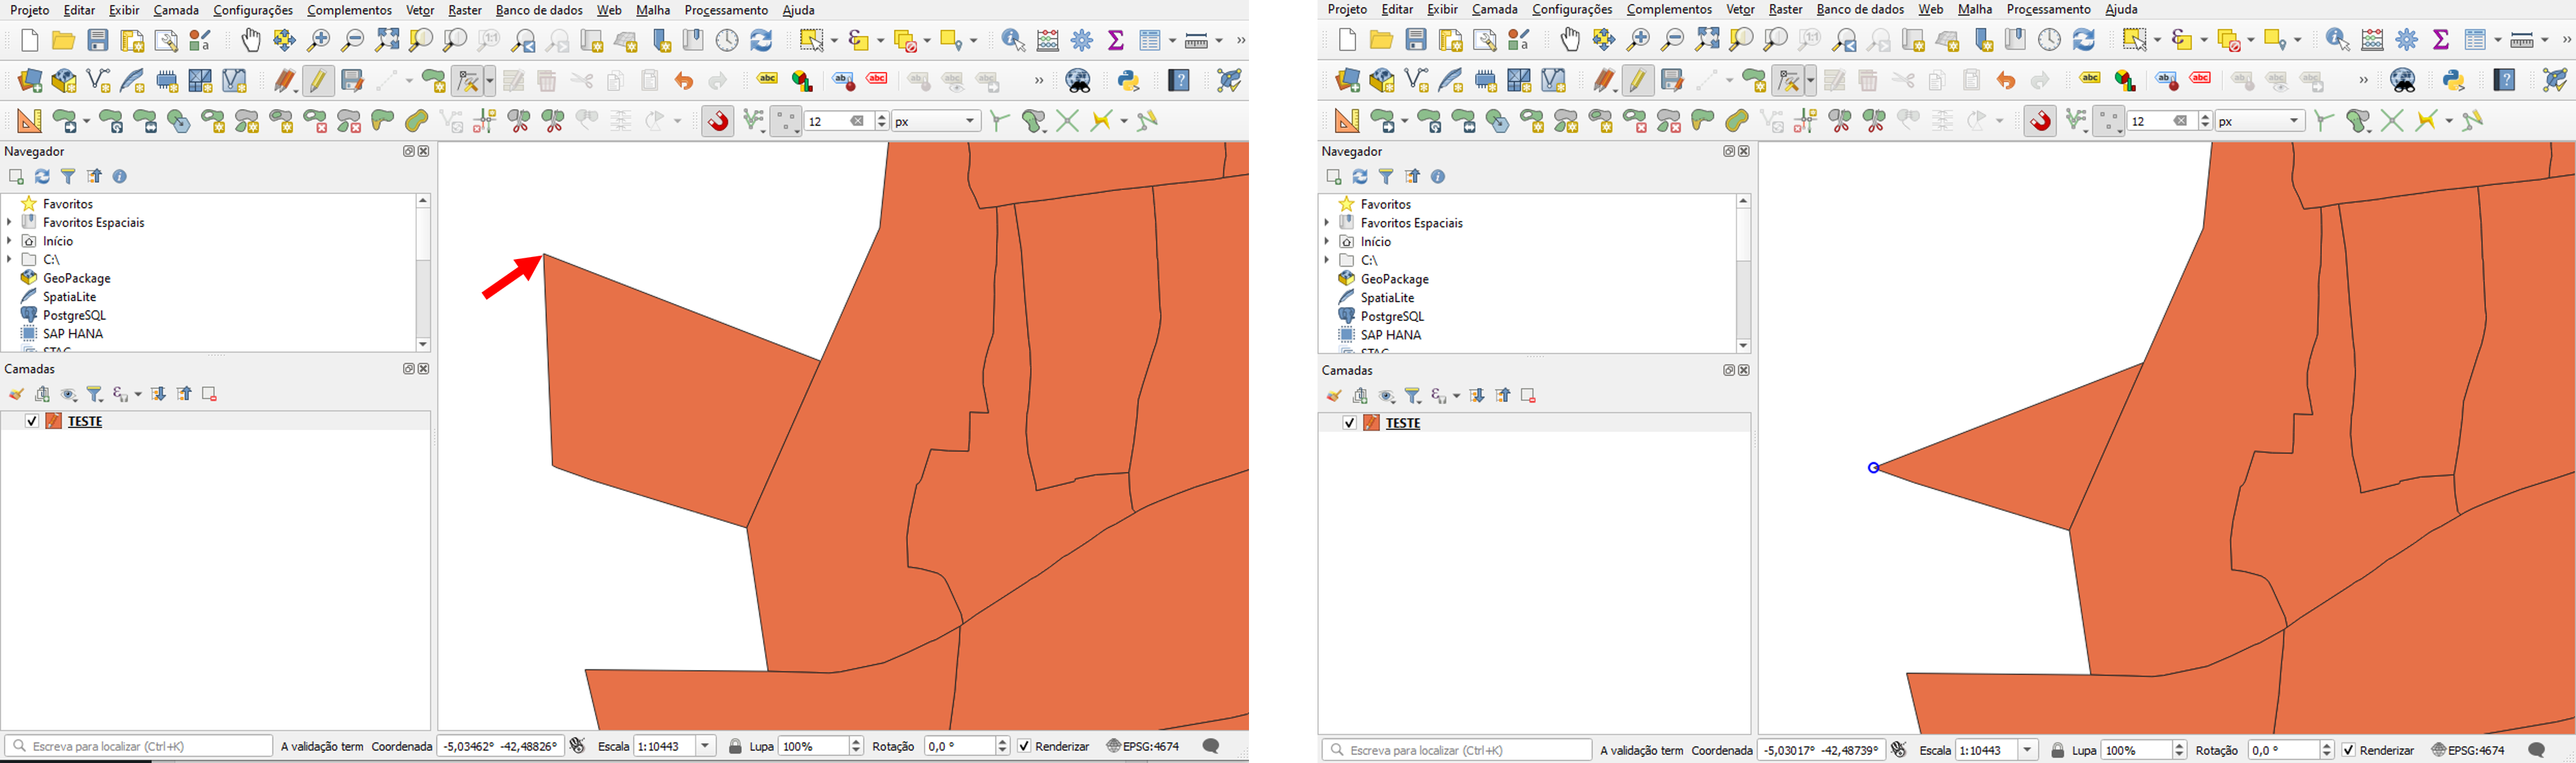The height and width of the screenshot is (763, 2576).
Task: Click TESTE layer orange symbol swatch, right window
Action: [1372, 423]
